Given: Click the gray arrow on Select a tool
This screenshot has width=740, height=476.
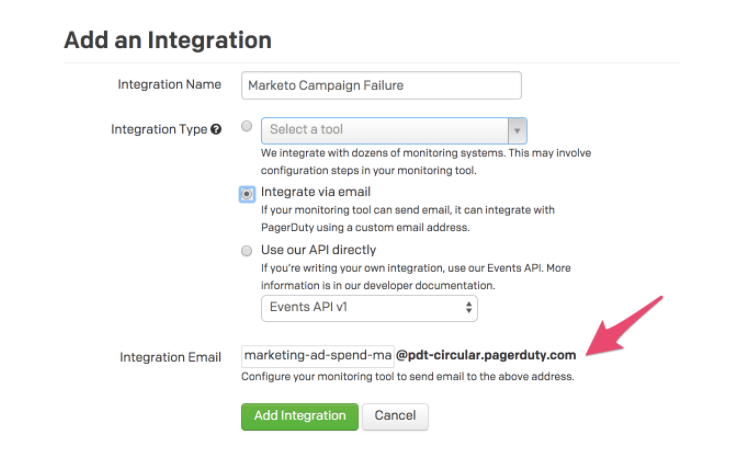Looking at the screenshot, I should 517,130.
